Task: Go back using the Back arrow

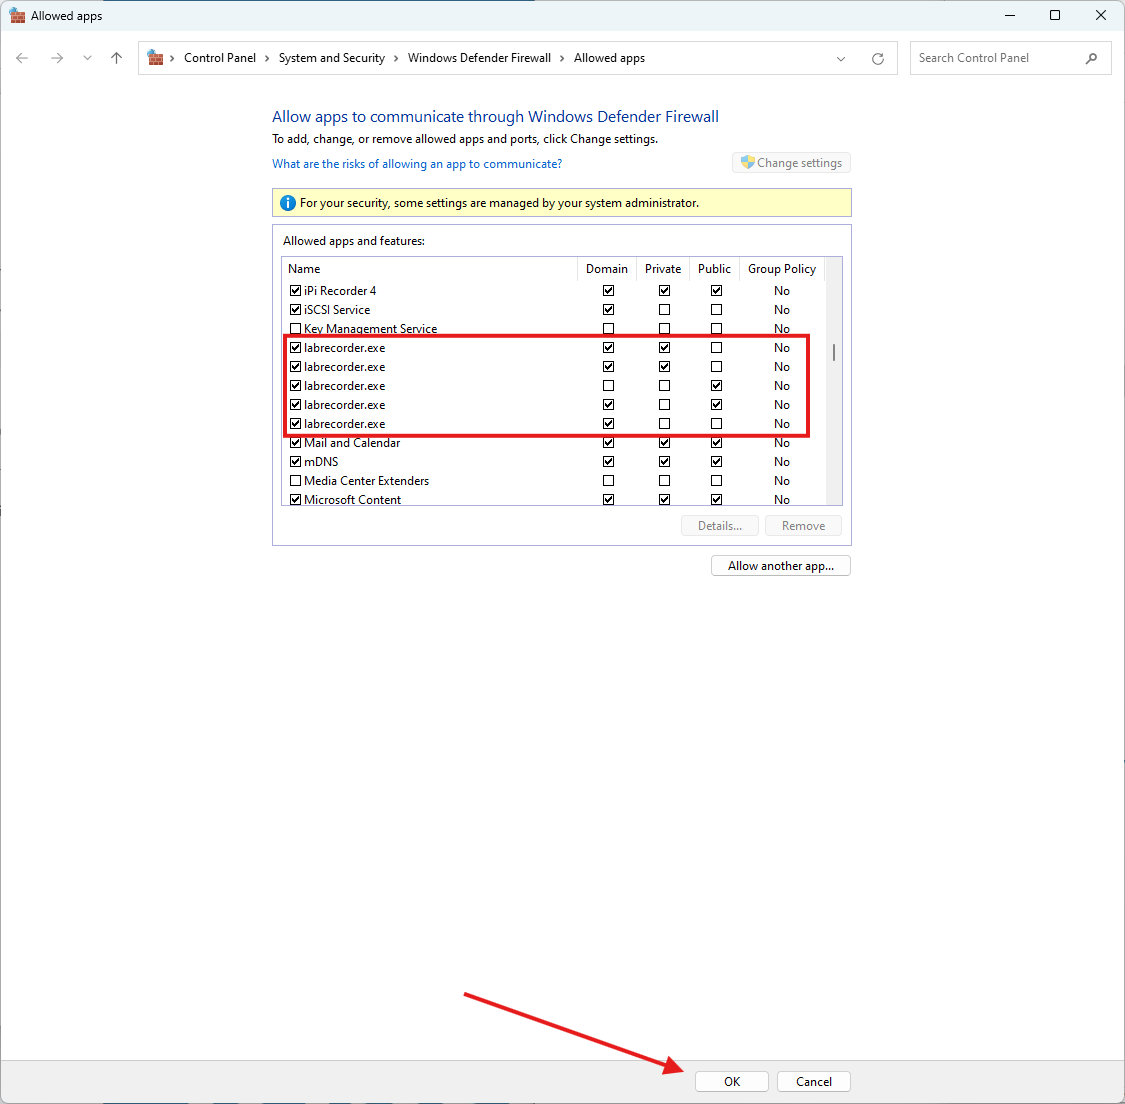Action: 22,58
